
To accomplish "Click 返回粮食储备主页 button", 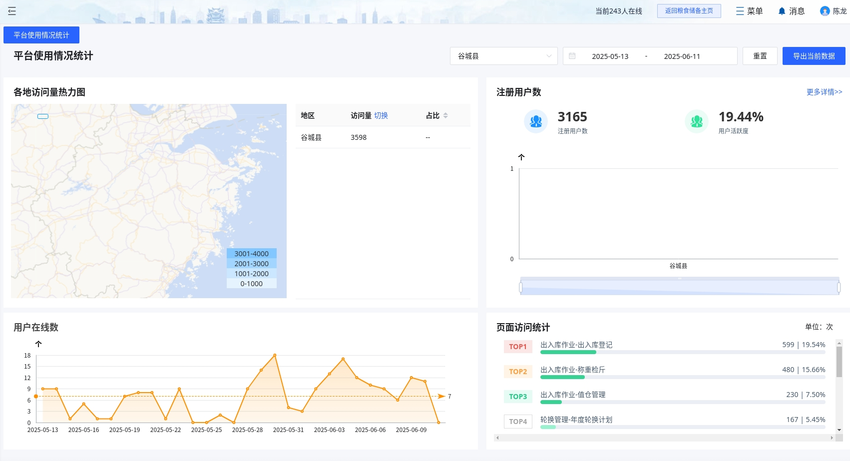I will point(689,11).
